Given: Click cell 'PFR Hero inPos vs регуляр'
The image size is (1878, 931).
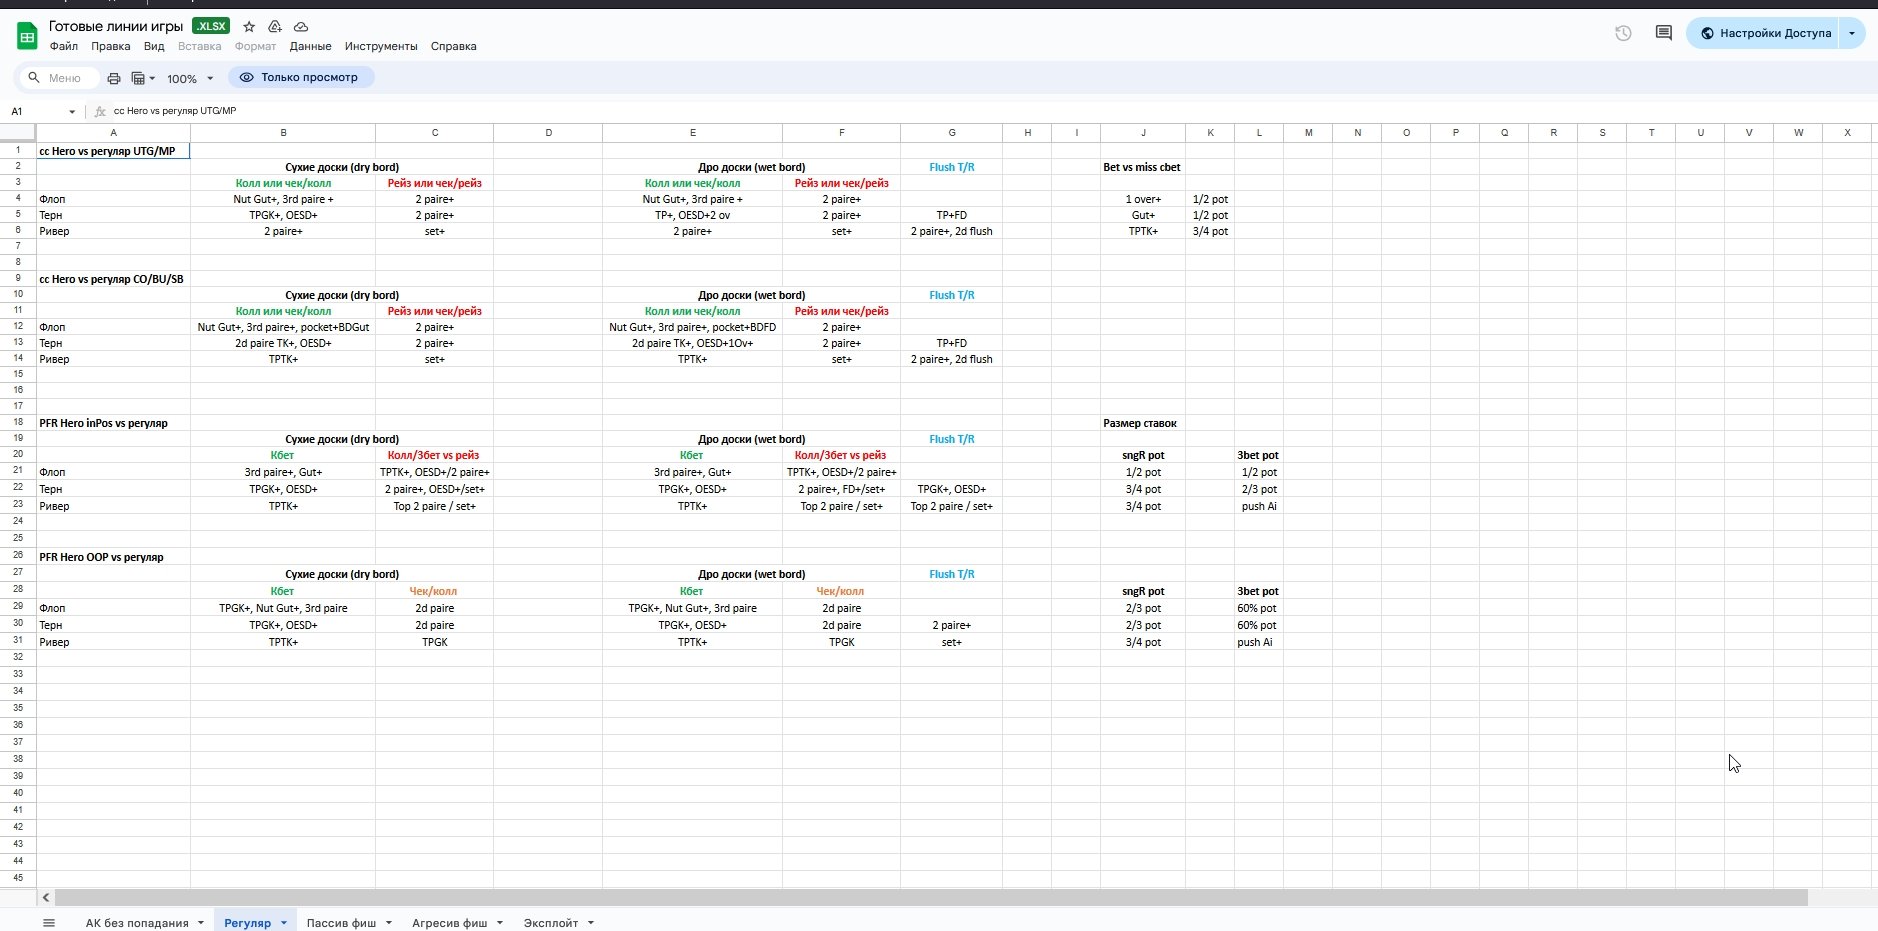Looking at the screenshot, I should pyautogui.click(x=113, y=423).
